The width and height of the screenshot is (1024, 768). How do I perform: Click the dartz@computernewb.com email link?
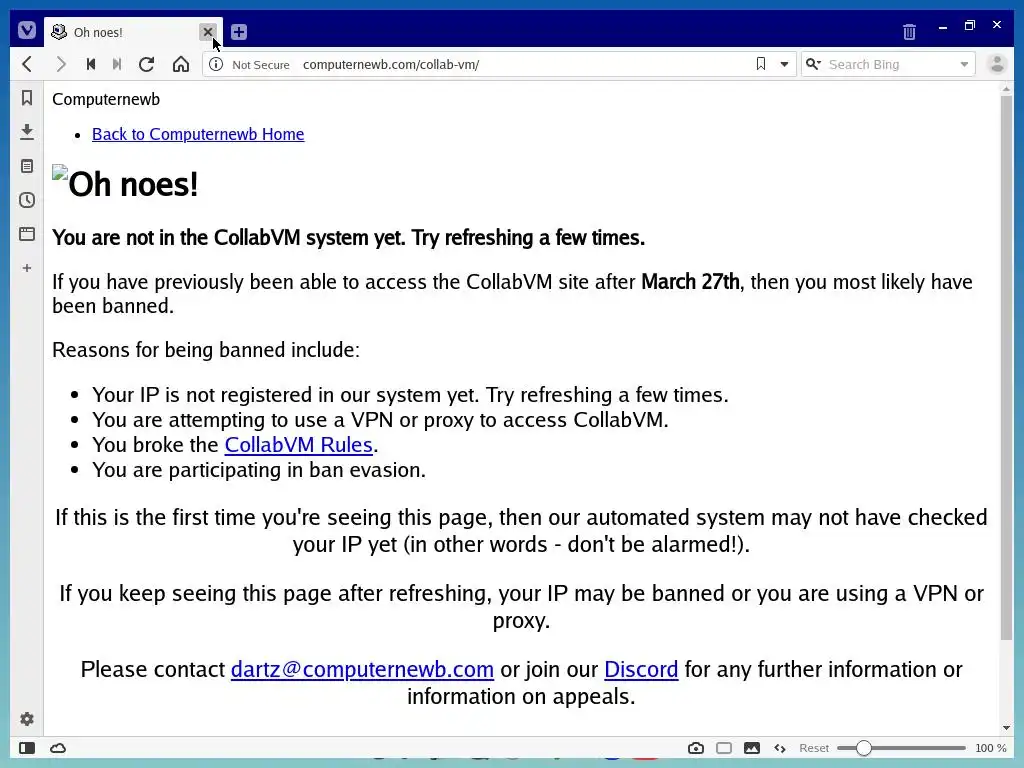click(x=362, y=669)
